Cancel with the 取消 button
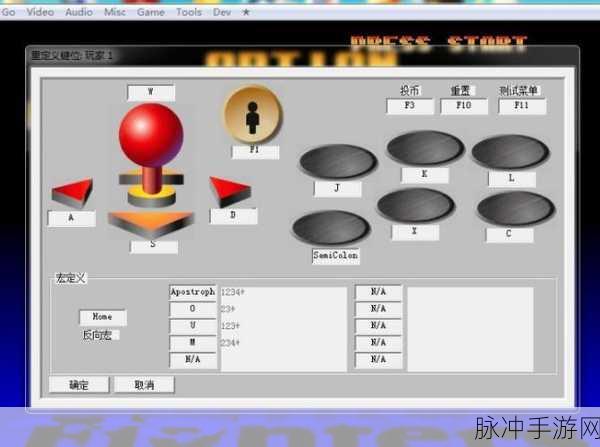Screen dimensions: 600x447 tap(144, 384)
